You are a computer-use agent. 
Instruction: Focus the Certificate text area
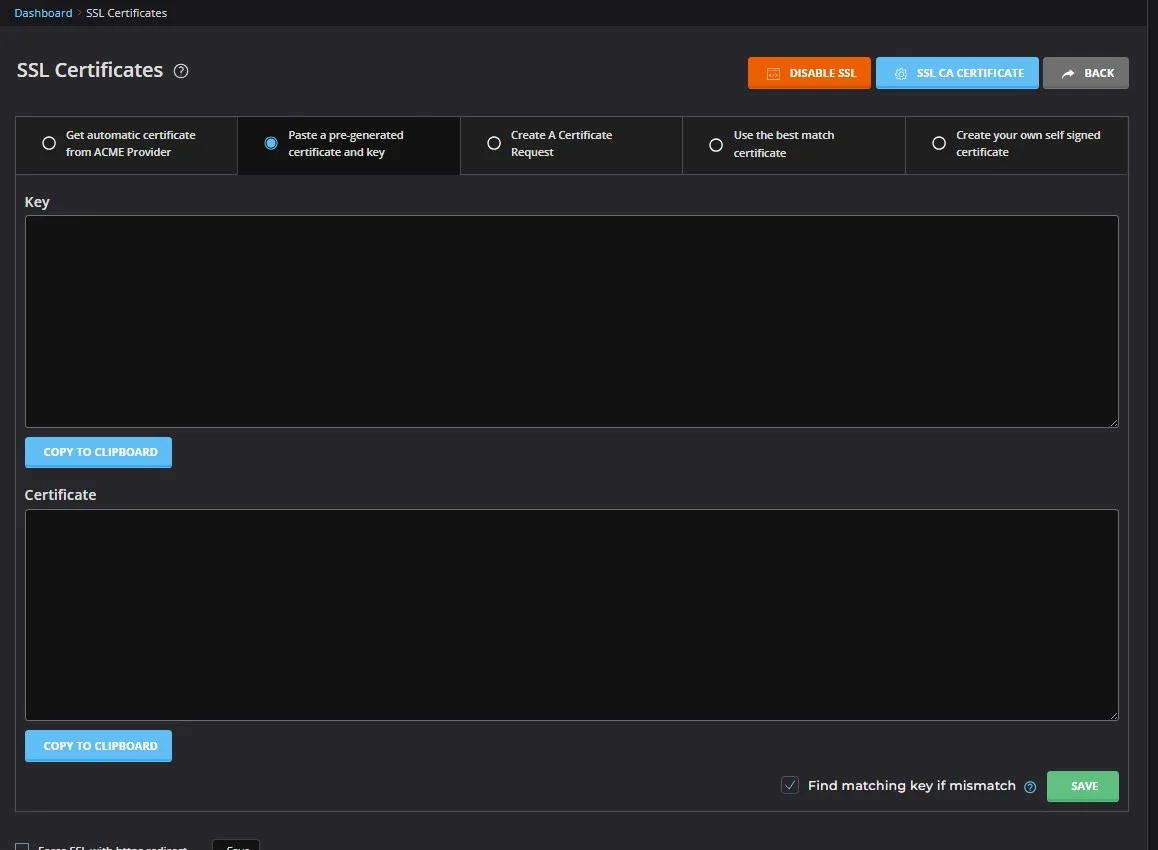(572, 615)
